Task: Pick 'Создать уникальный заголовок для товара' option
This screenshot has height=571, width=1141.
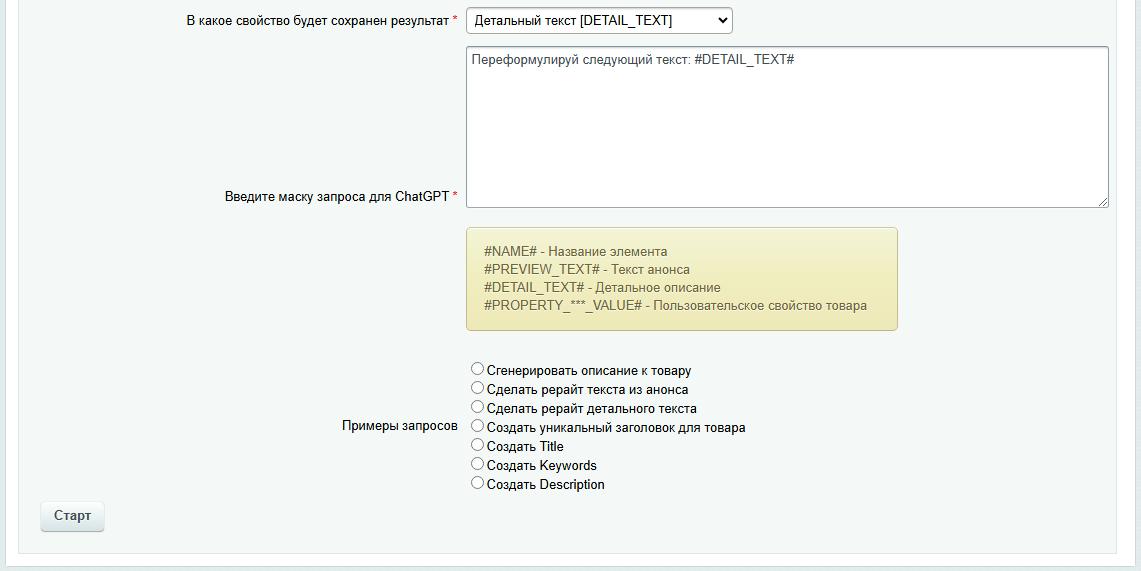Action: [477, 426]
